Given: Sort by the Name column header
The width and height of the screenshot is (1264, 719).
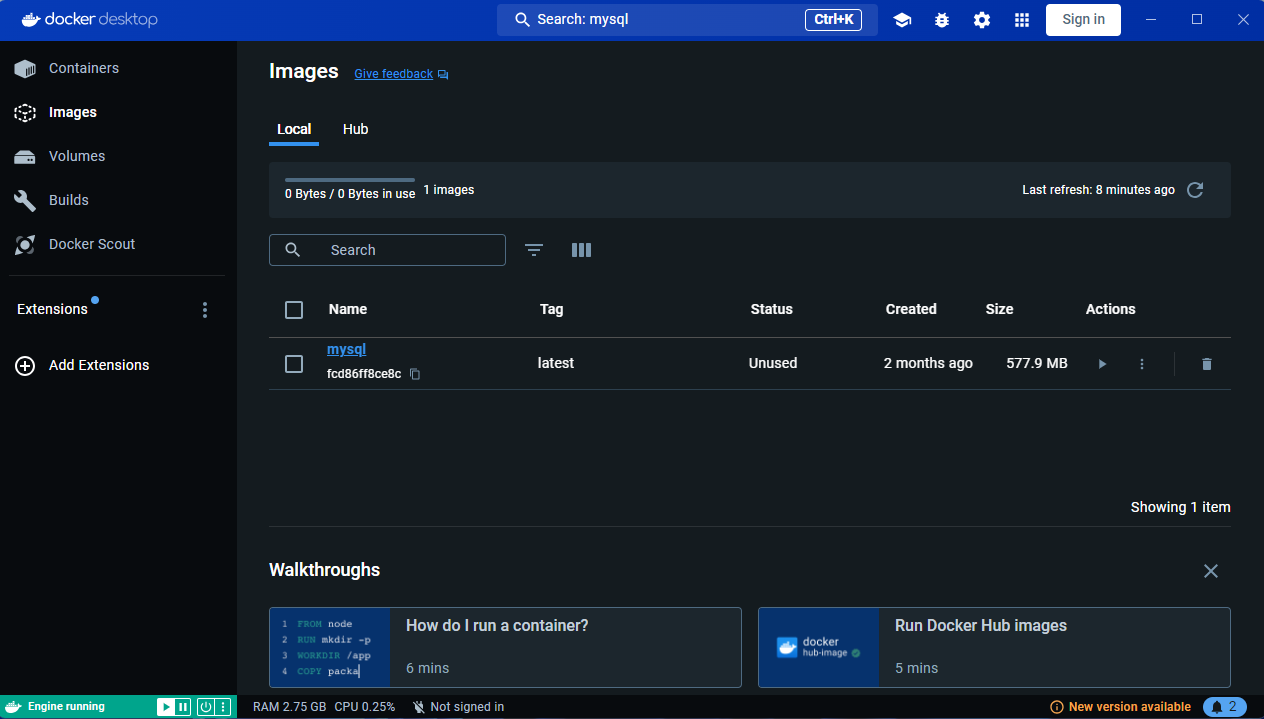Looking at the screenshot, I should (348, 309).
